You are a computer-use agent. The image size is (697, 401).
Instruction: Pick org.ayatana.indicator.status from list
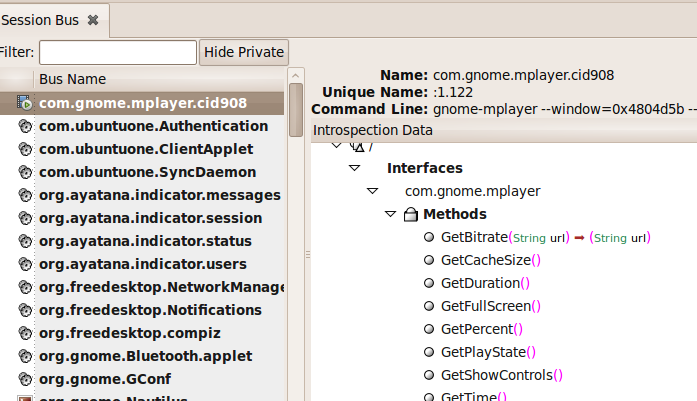145,241
